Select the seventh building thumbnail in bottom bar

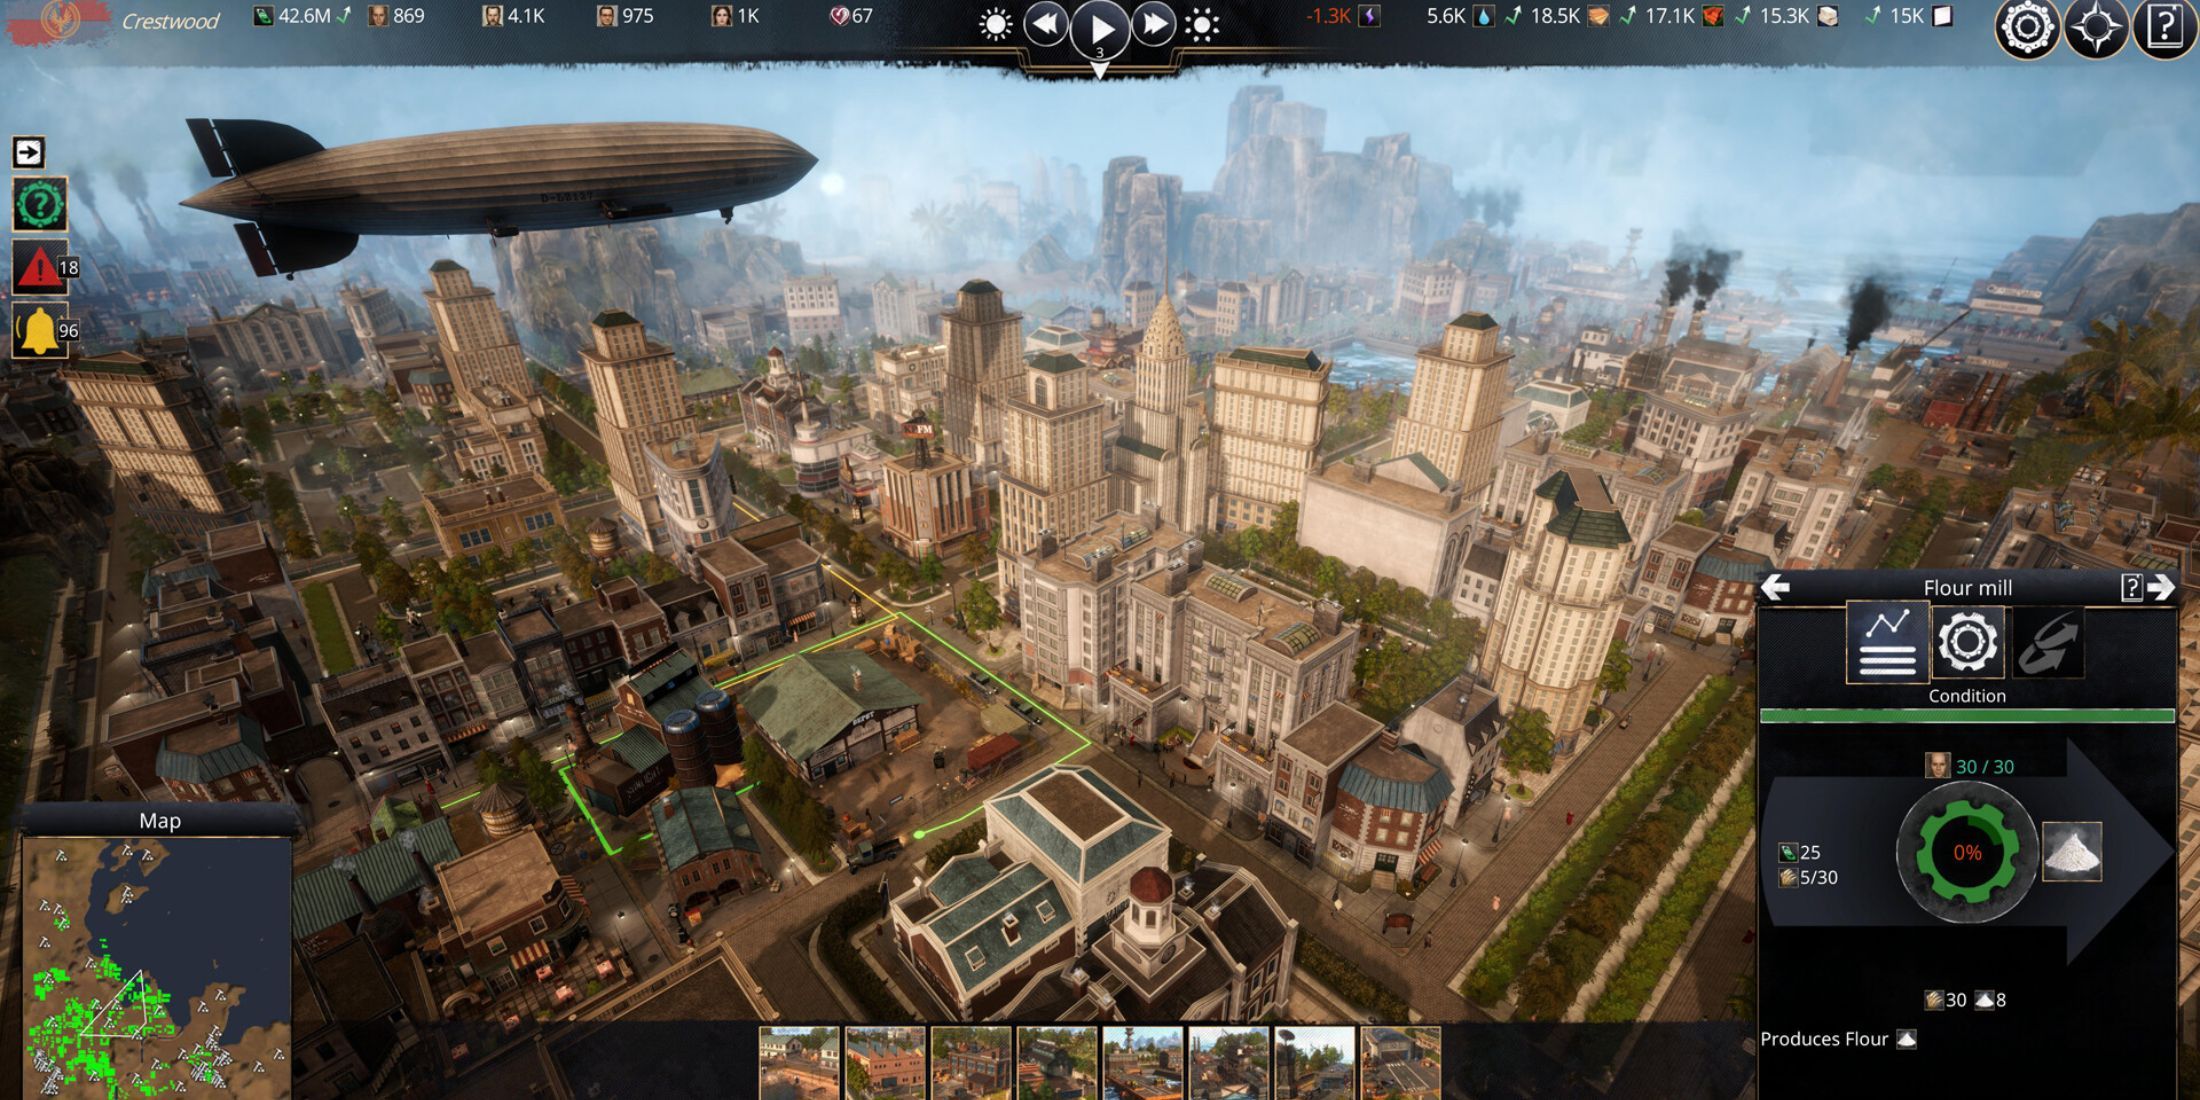1314,1063
